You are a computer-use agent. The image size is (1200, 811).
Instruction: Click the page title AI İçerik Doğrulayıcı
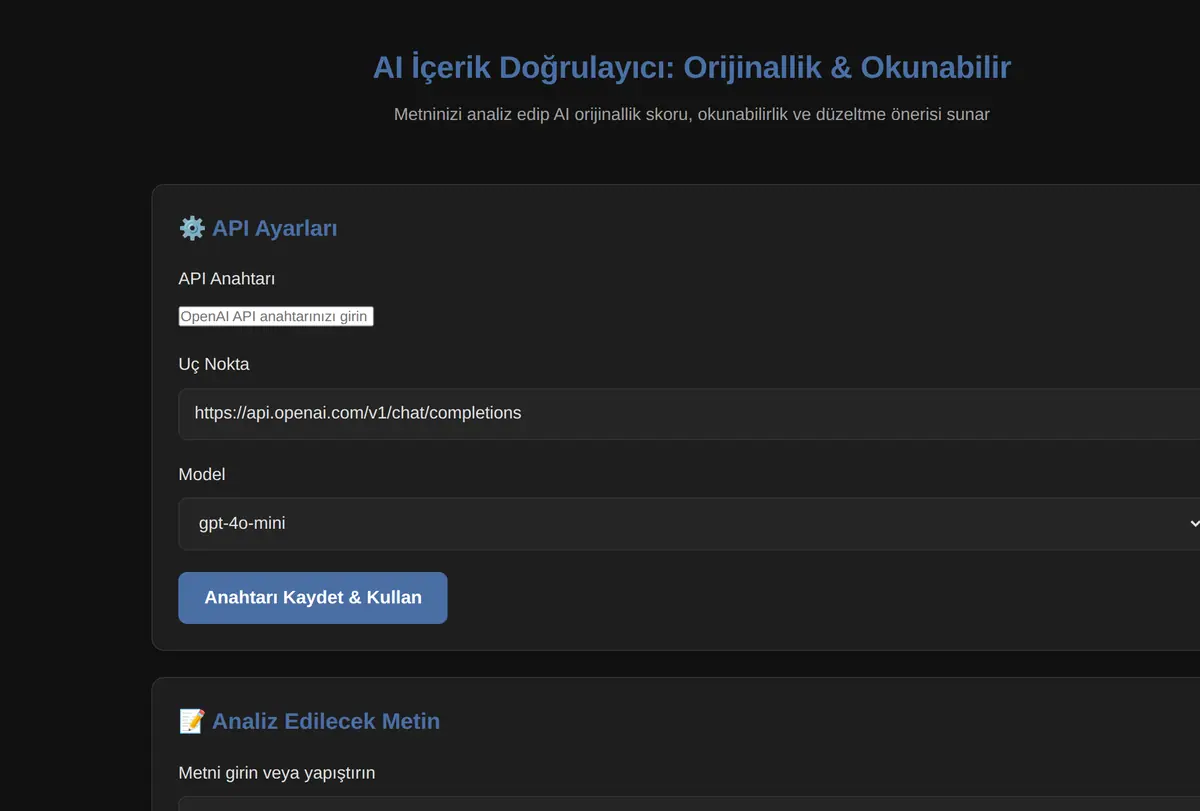pos(692,67)
